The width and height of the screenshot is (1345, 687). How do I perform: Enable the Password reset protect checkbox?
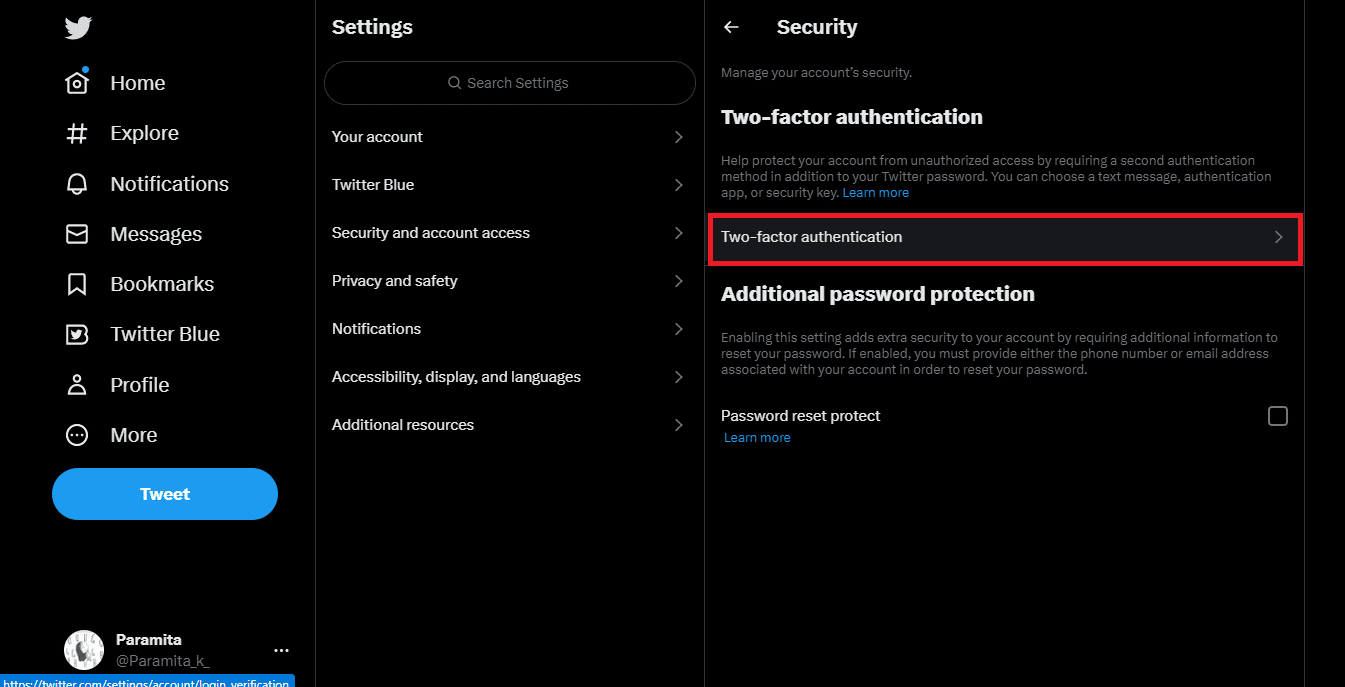[1278, 416]
